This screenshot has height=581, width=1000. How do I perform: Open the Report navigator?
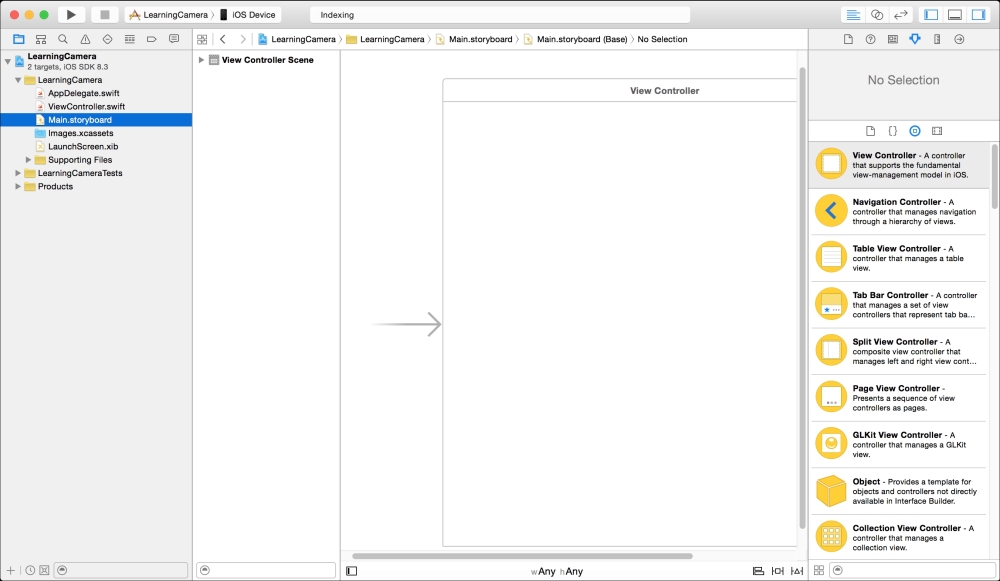173,39
